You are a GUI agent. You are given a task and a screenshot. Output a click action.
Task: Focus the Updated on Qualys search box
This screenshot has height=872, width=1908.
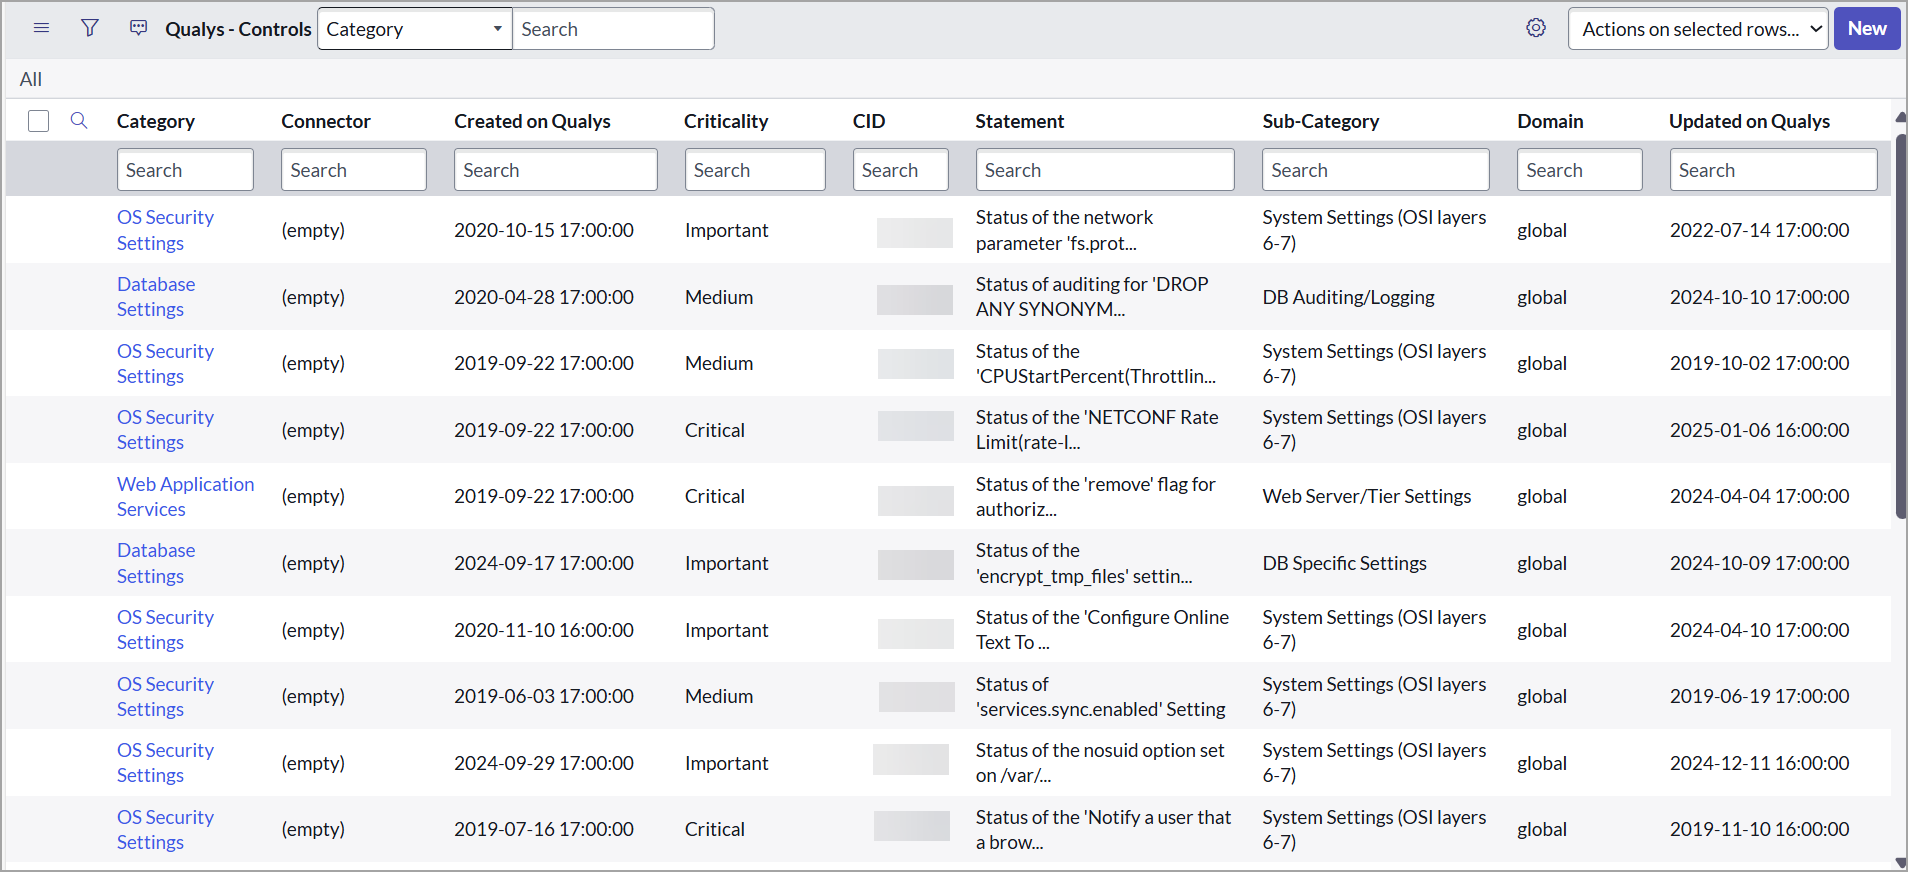(x=1774, y=170)
